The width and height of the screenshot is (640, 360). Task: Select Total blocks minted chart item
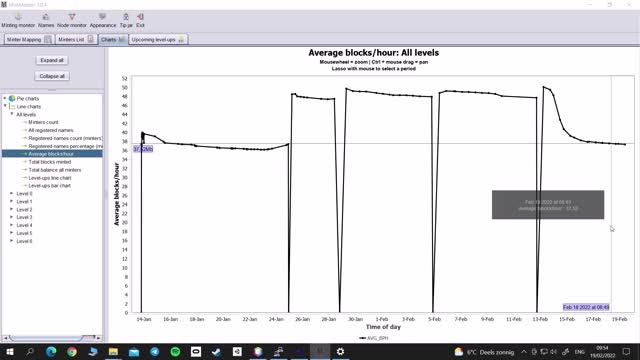click(49, 162)
